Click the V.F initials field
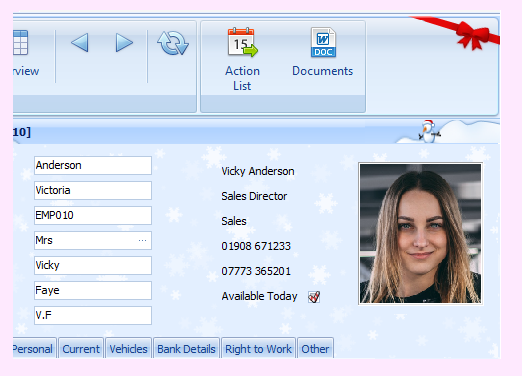522x376 pixels. pos(93,315)
